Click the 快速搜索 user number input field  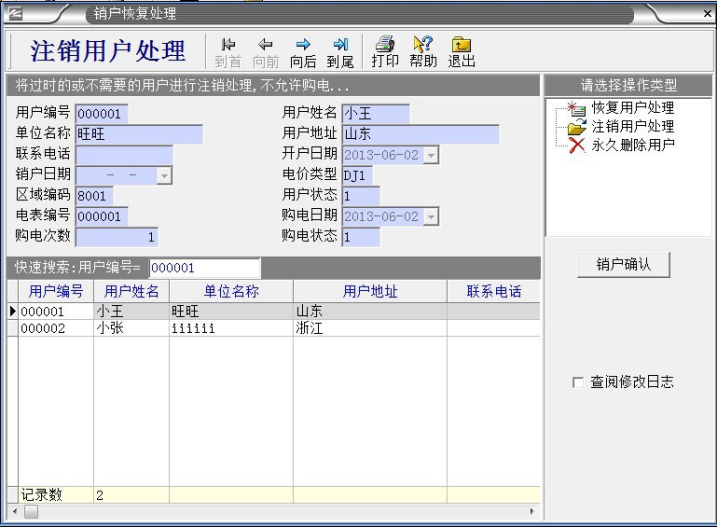(204, 268)
